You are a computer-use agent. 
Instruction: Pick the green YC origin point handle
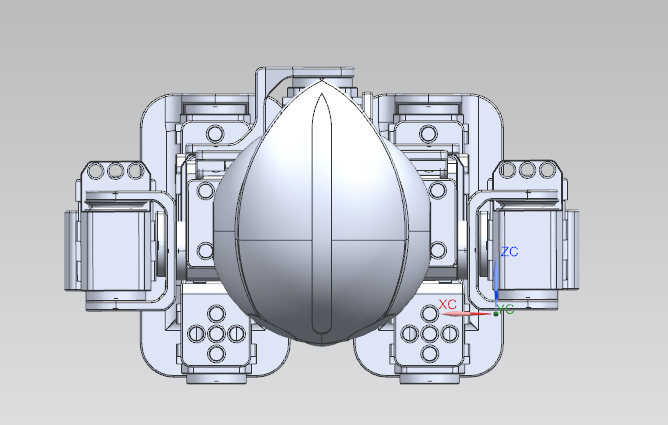496,314
